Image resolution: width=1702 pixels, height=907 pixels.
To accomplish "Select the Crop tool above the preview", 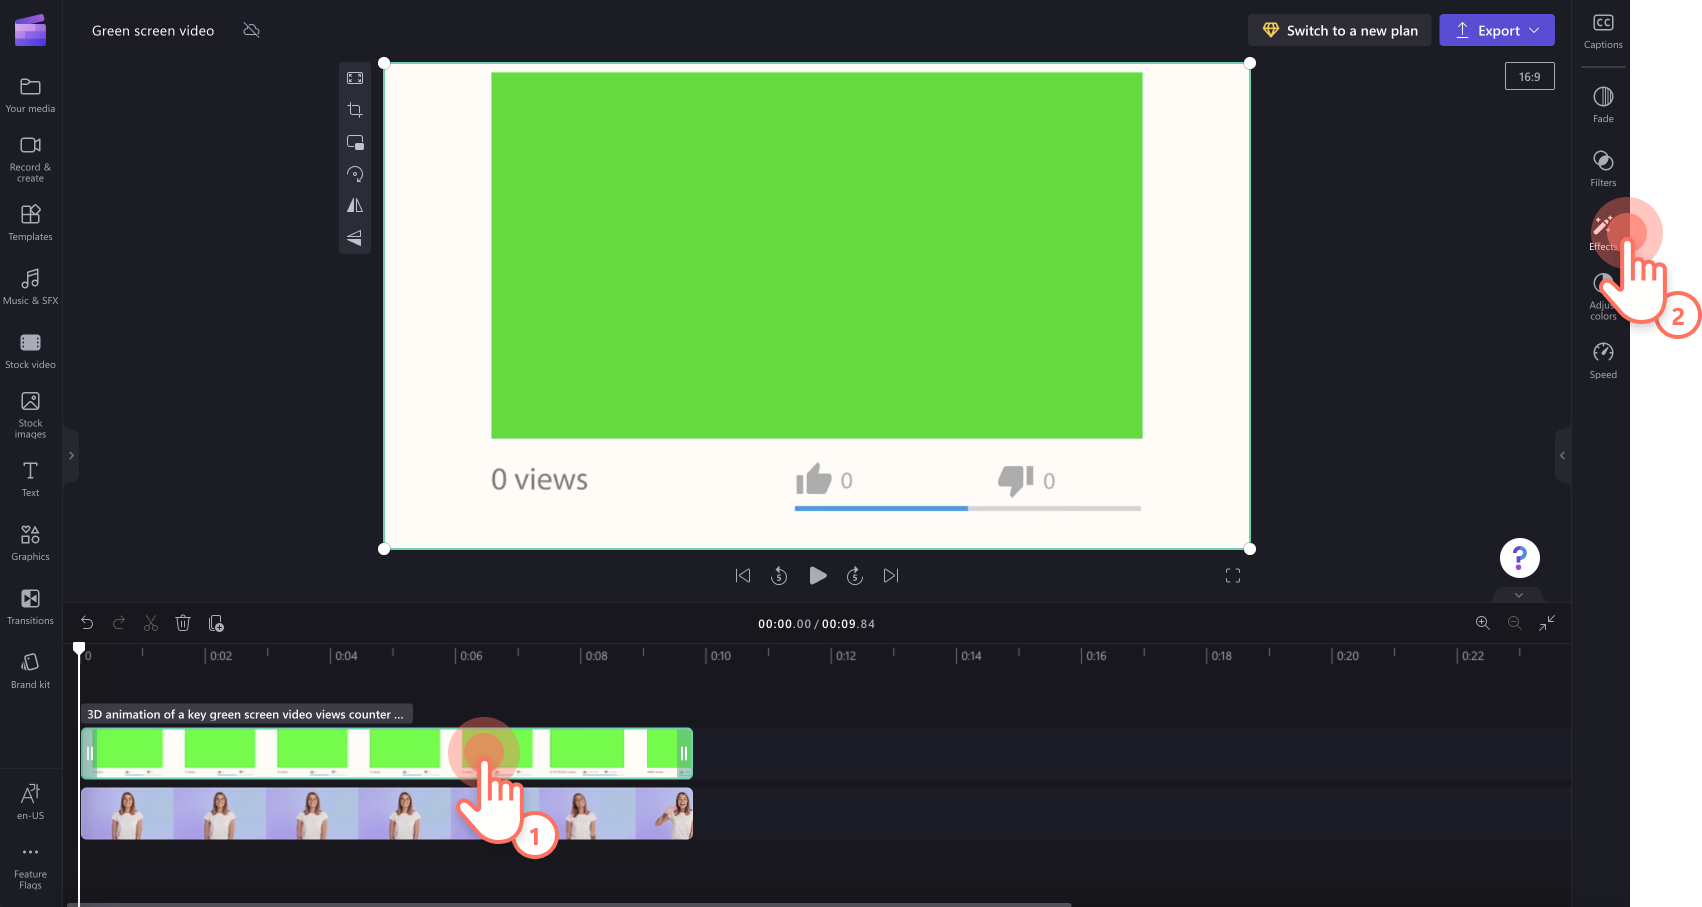I will coord(355,110).
